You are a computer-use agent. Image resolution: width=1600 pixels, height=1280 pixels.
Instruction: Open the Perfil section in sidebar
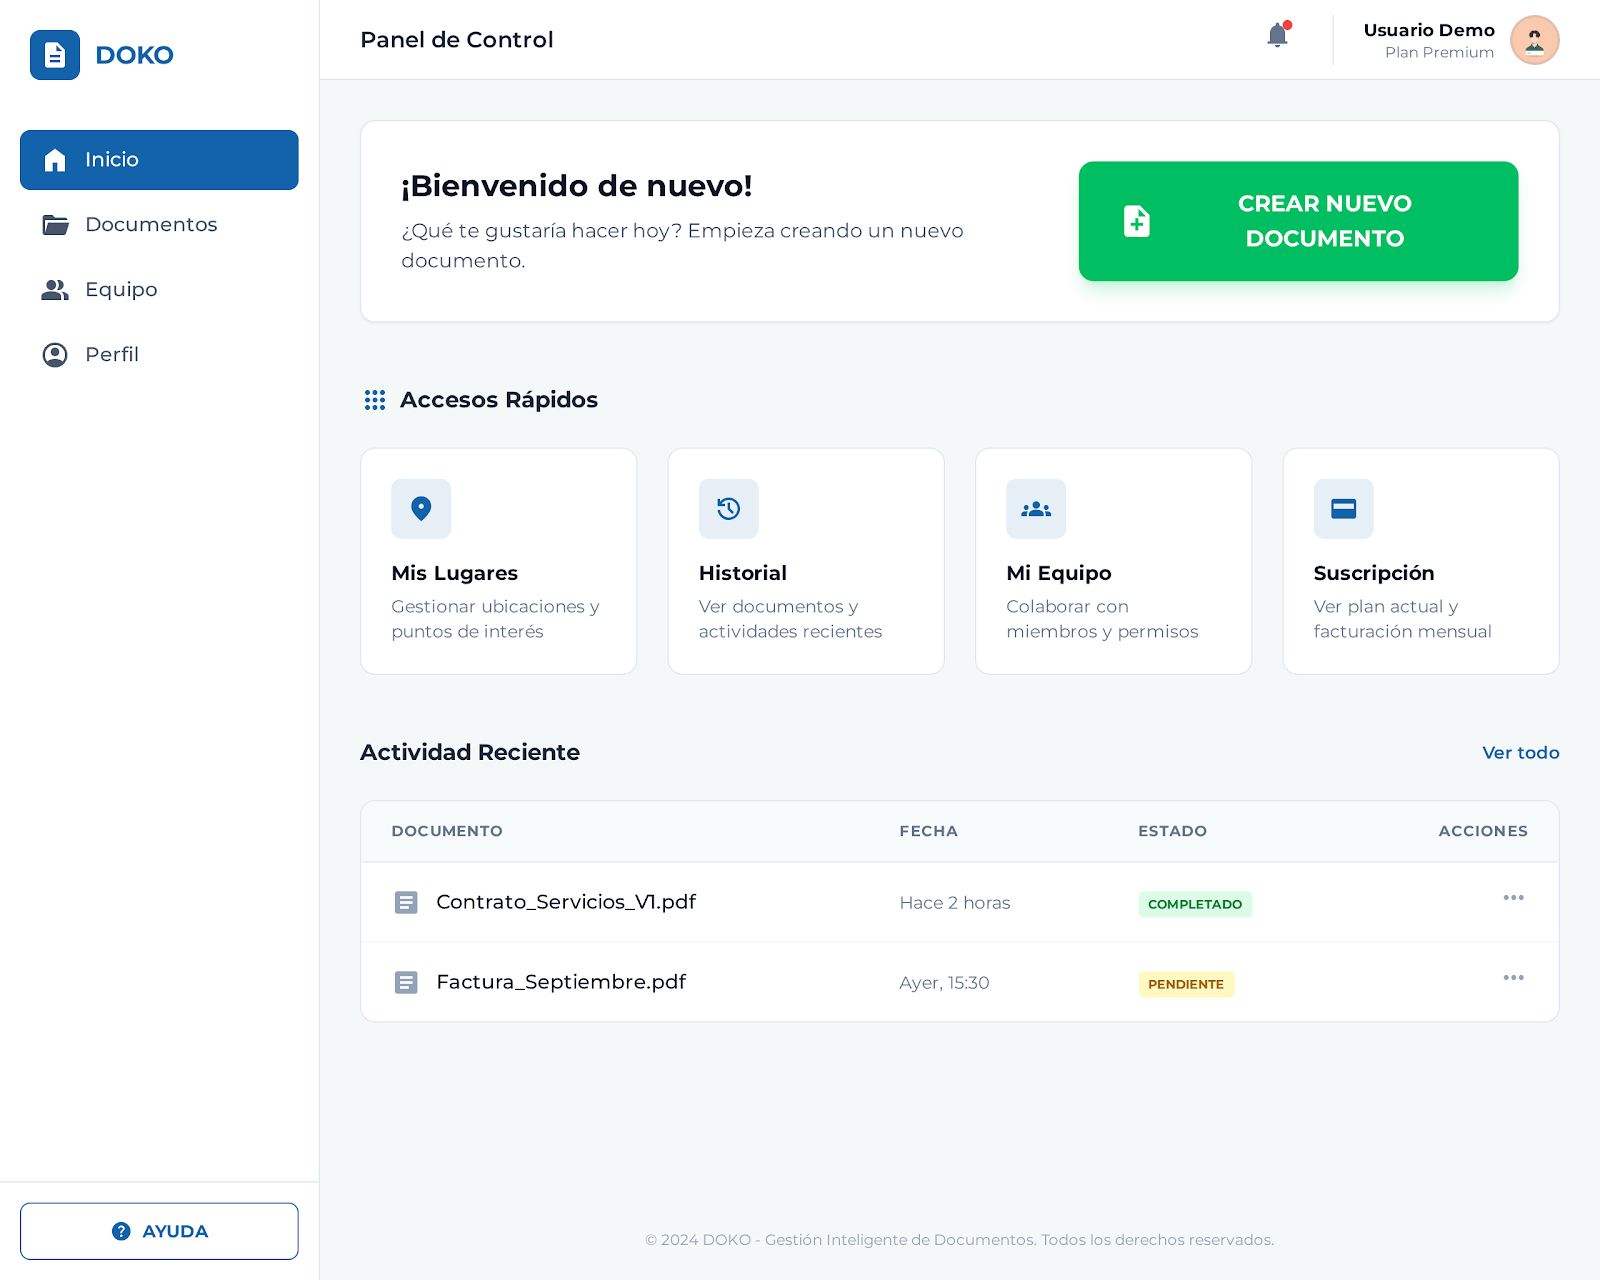pyautogui.click(x=112, y=354)
